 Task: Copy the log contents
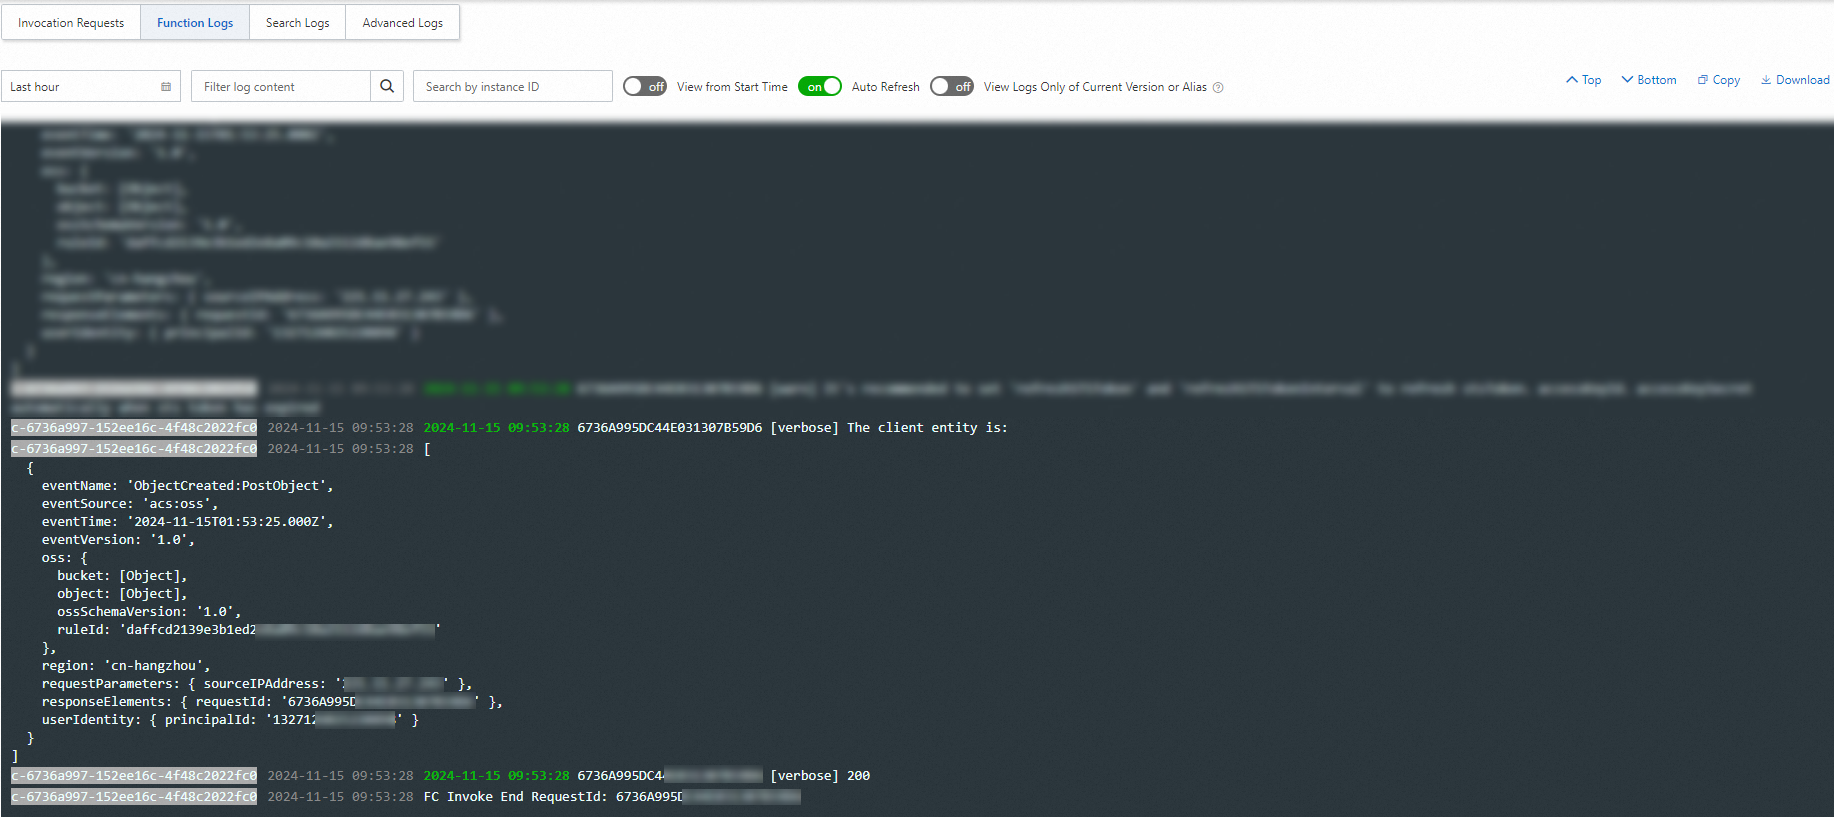tap(1719, 80)
